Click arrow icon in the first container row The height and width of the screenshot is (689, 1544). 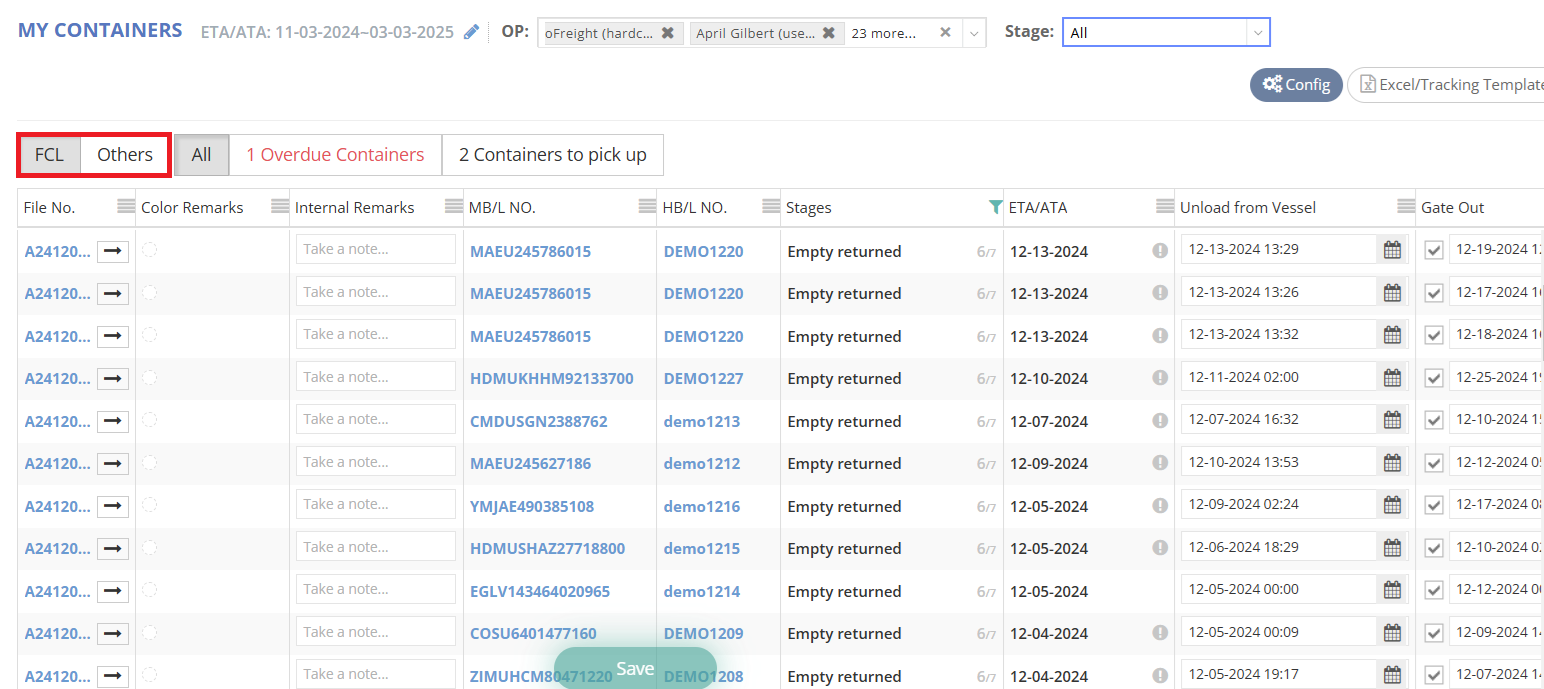click(113, 251)
